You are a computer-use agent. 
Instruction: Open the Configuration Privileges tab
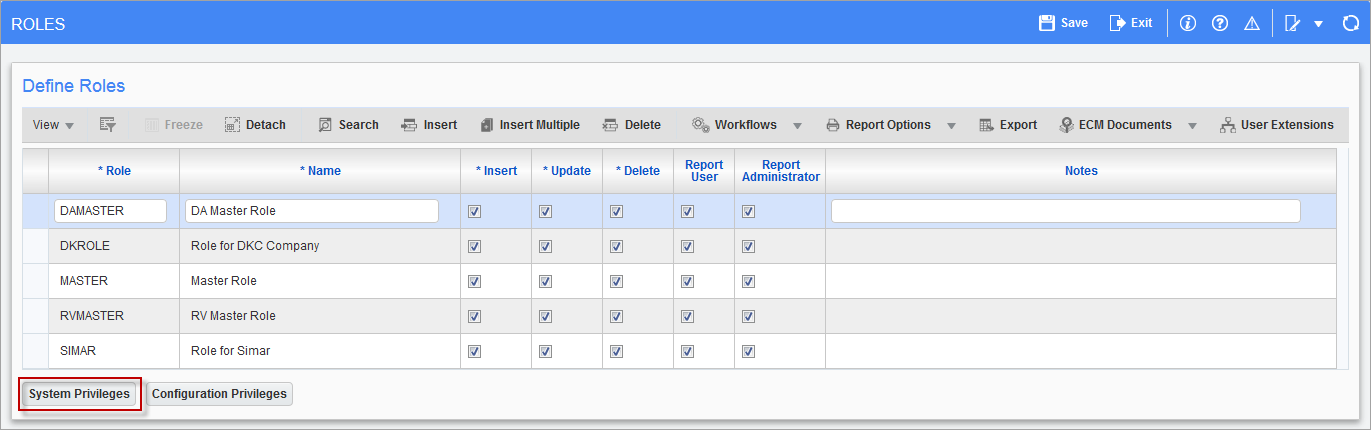pos(219,394)
